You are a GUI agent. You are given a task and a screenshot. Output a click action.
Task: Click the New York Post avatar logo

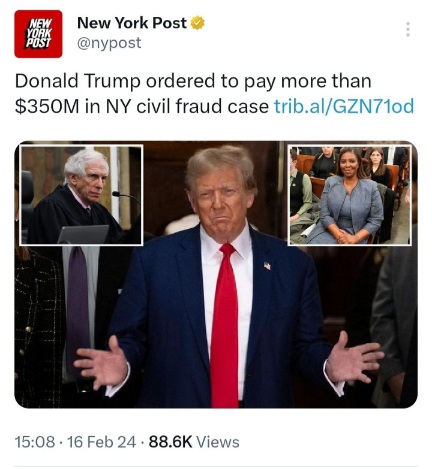(38, 34)
